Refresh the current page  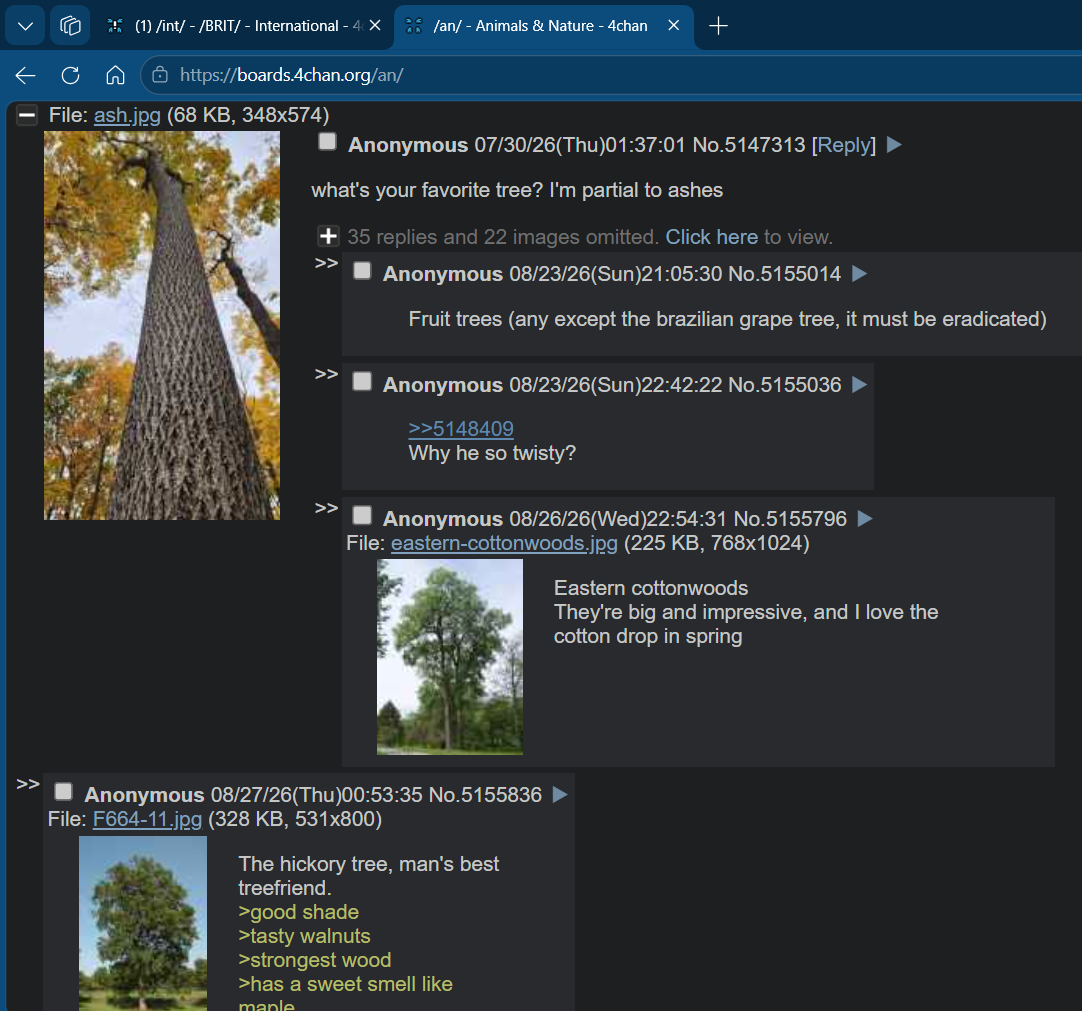pos(70,75)
